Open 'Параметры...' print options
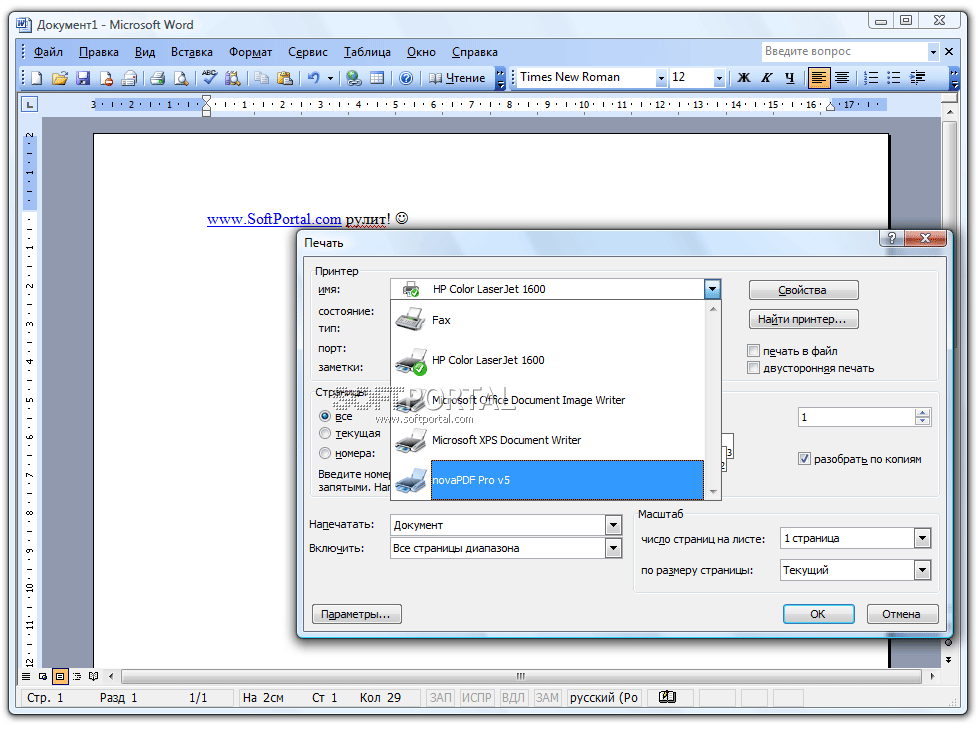This screenshot has height=729, width=979. (357, 614)
